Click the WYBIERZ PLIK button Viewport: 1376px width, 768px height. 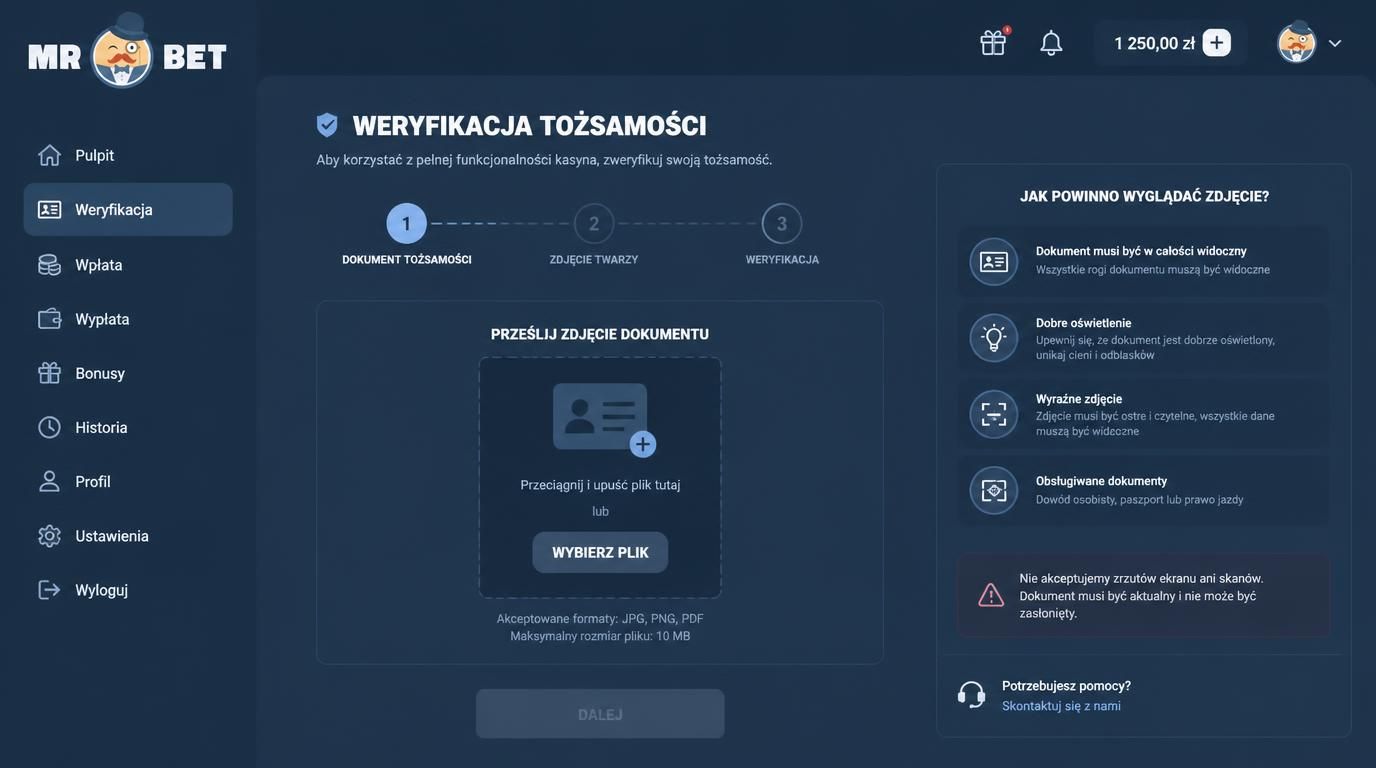pyautogui.click(x=600, y=552)
